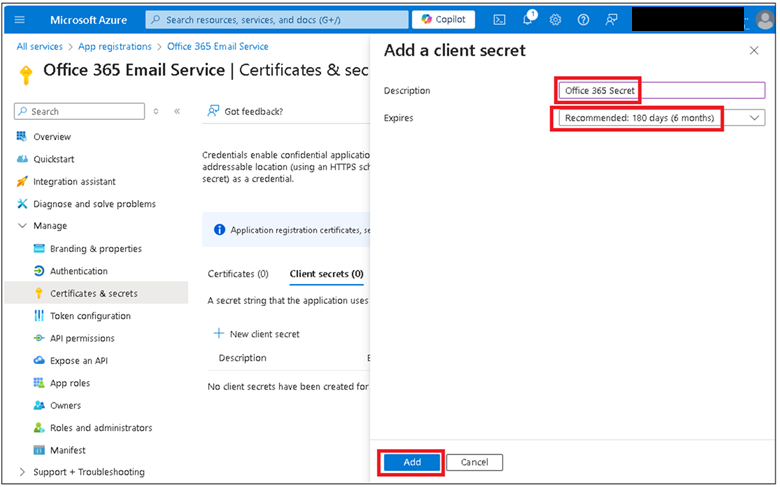Click the Microsoft Azure home title
The image size is (780, 487).
[89, 20]
